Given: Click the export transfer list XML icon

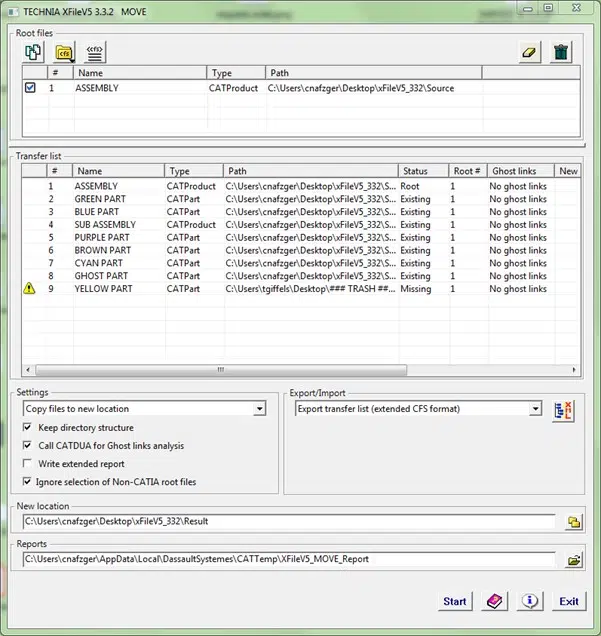Looking at the screenshot, I should click(x=564, y=411).
